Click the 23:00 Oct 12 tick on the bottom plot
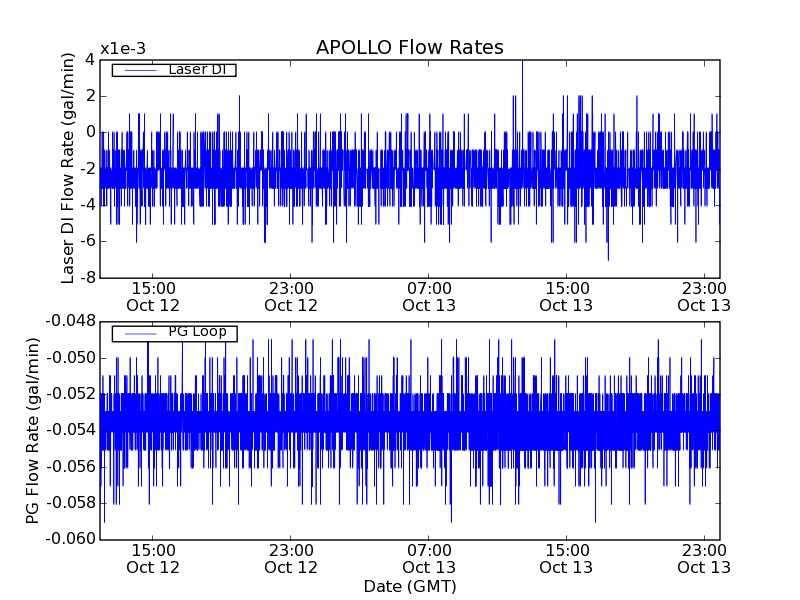Screen dimensions: 800x600 click(x=291, y=558)
